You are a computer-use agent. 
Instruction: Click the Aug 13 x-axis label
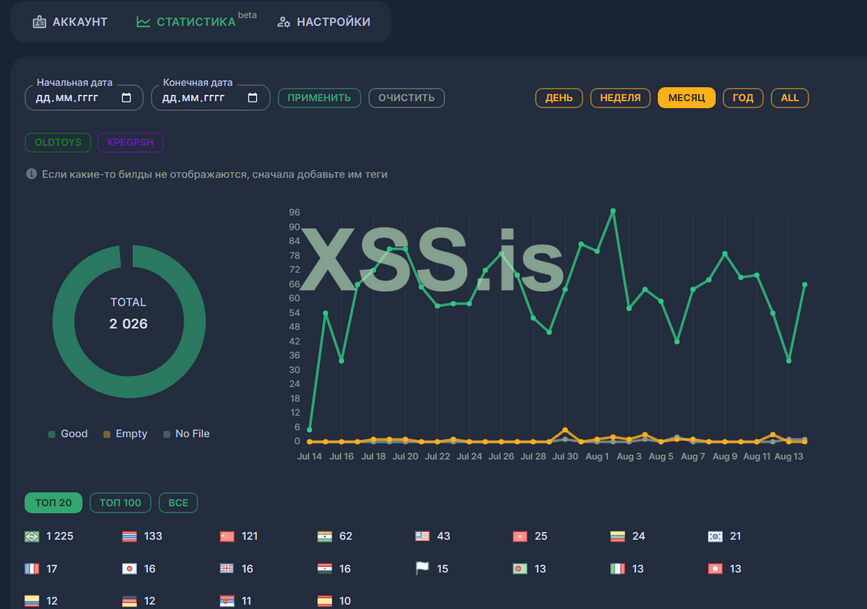pyautogui.click(x=789, y=456)
